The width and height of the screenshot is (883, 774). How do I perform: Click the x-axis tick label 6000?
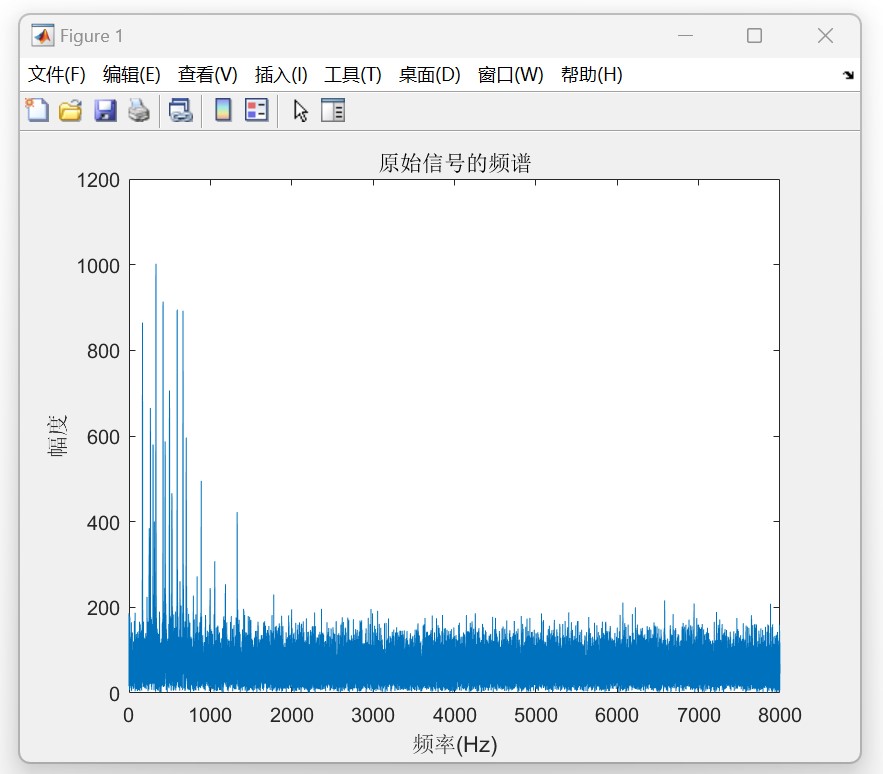(617, 715)
